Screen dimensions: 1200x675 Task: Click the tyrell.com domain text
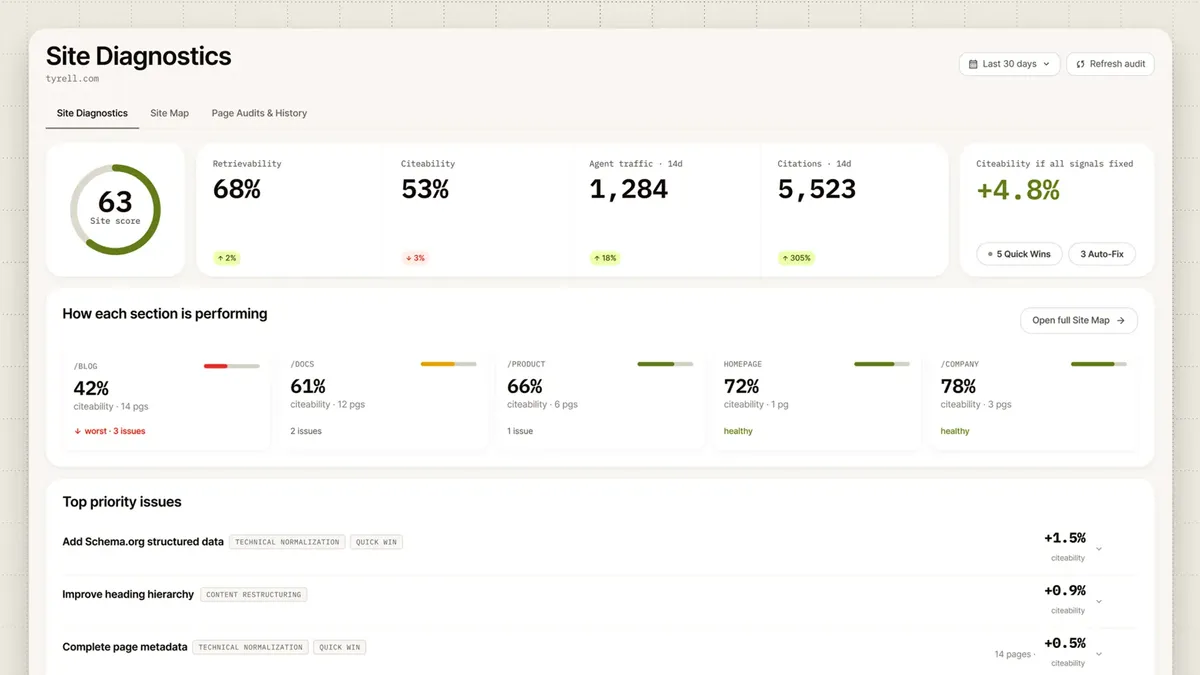[x=72, y=79]
